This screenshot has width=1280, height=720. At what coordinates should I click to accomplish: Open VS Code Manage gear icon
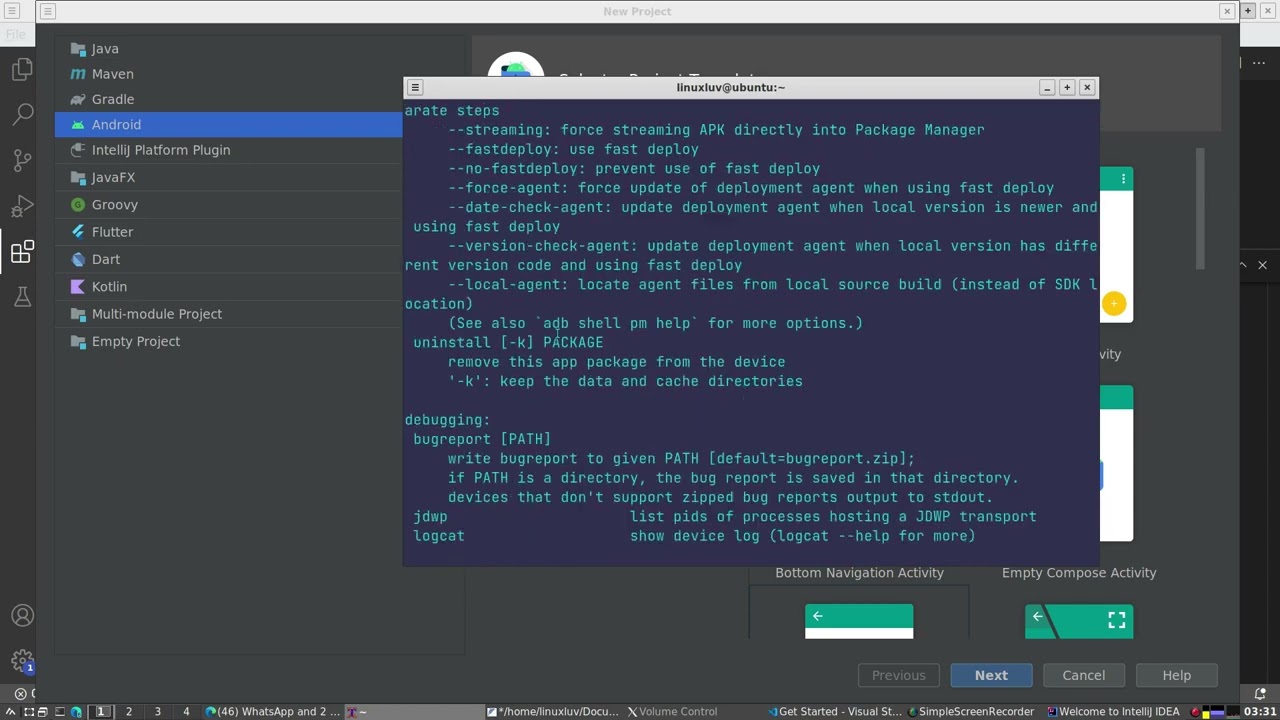click(22, 661)
